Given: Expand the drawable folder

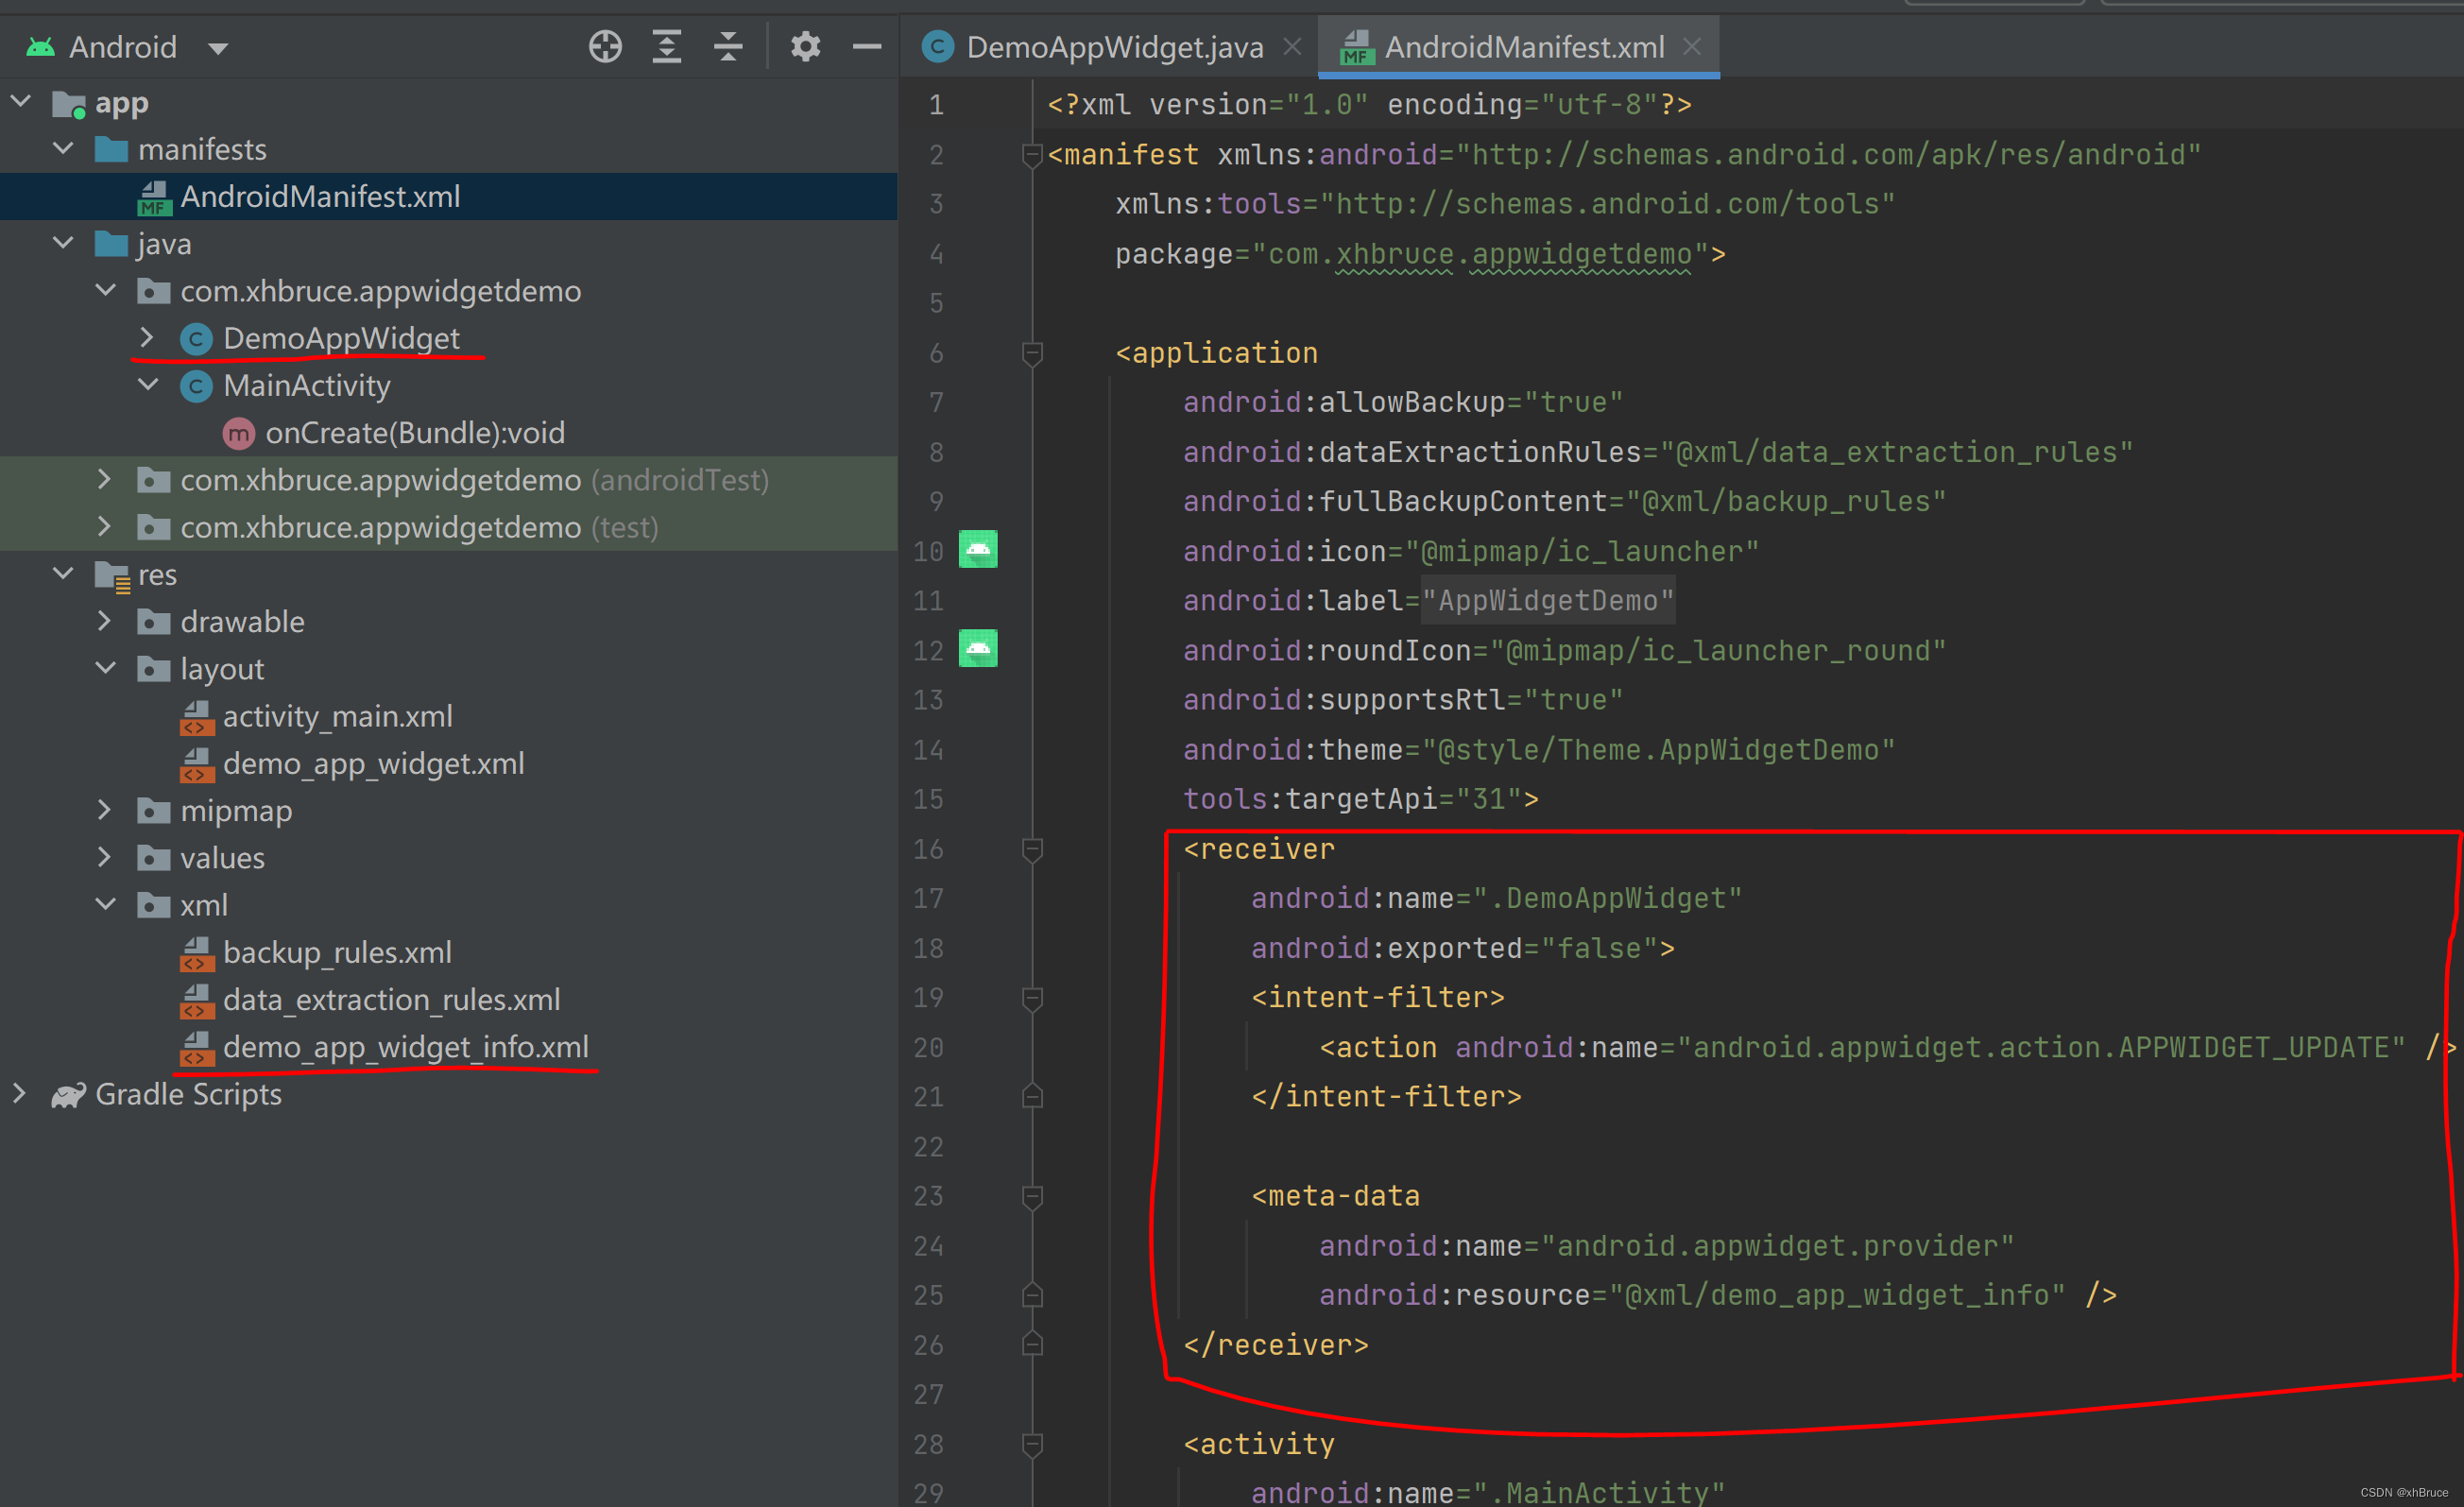Looking at the screenshot, I should 104,621.
